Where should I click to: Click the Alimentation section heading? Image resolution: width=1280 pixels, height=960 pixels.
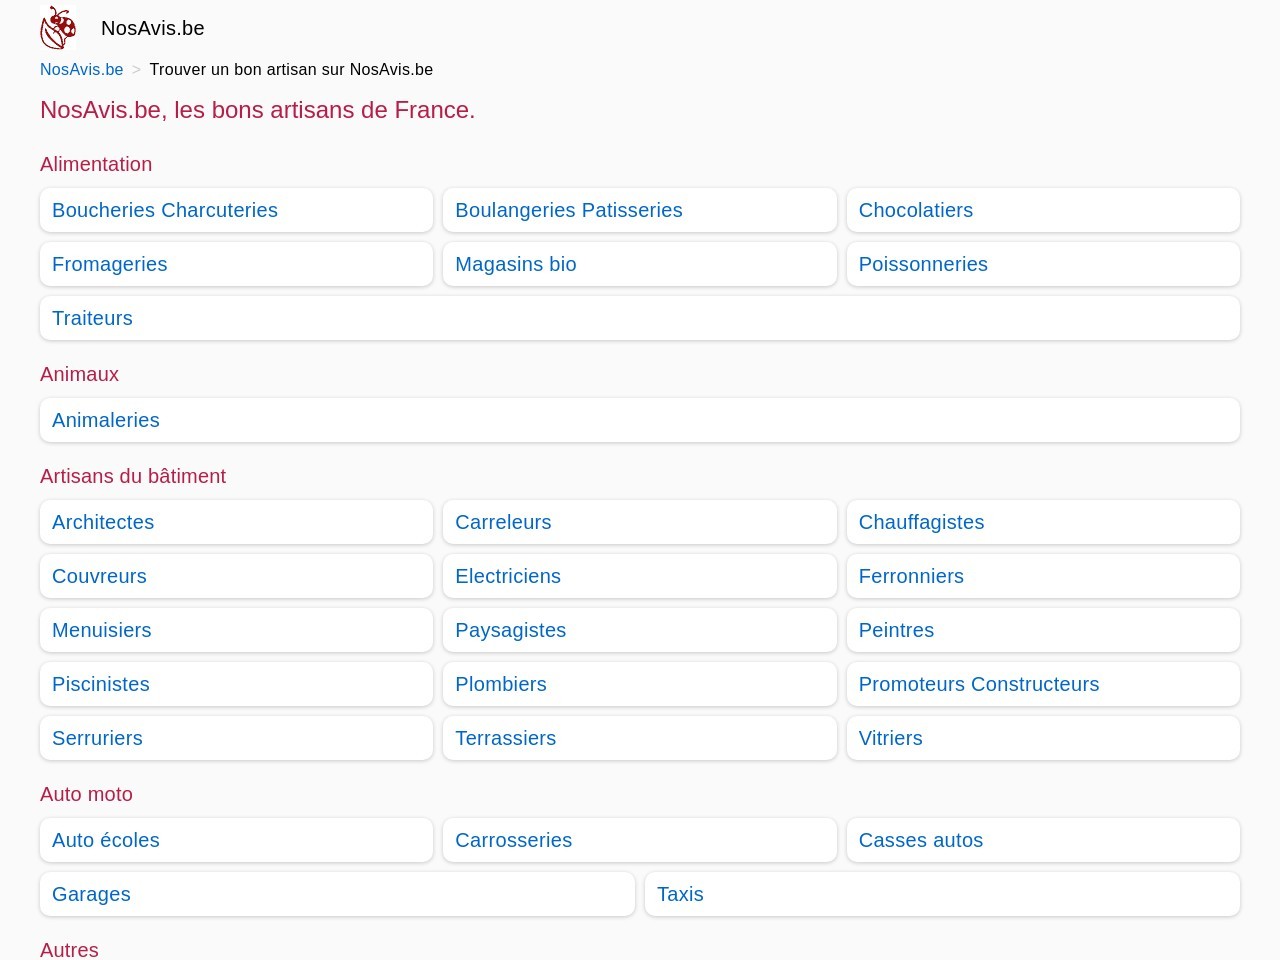point(96,164)
